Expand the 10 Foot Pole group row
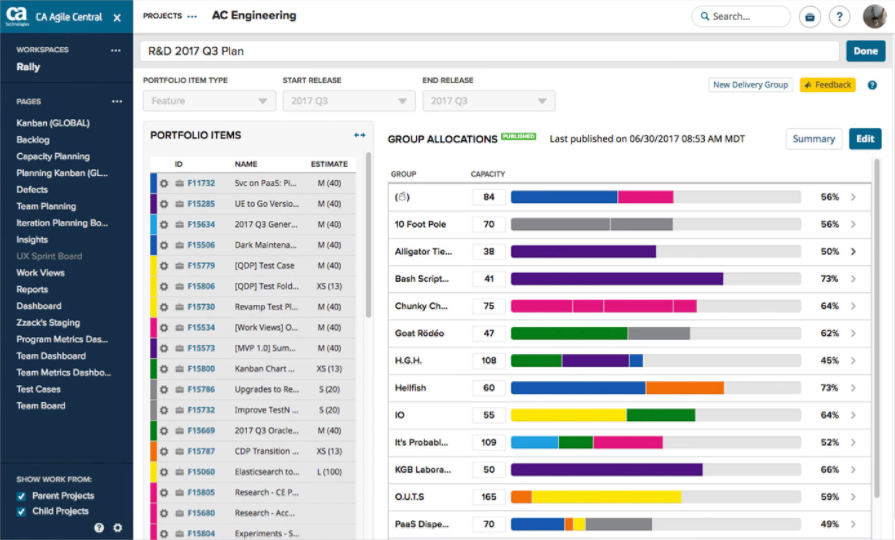 (x=853, y=225)
